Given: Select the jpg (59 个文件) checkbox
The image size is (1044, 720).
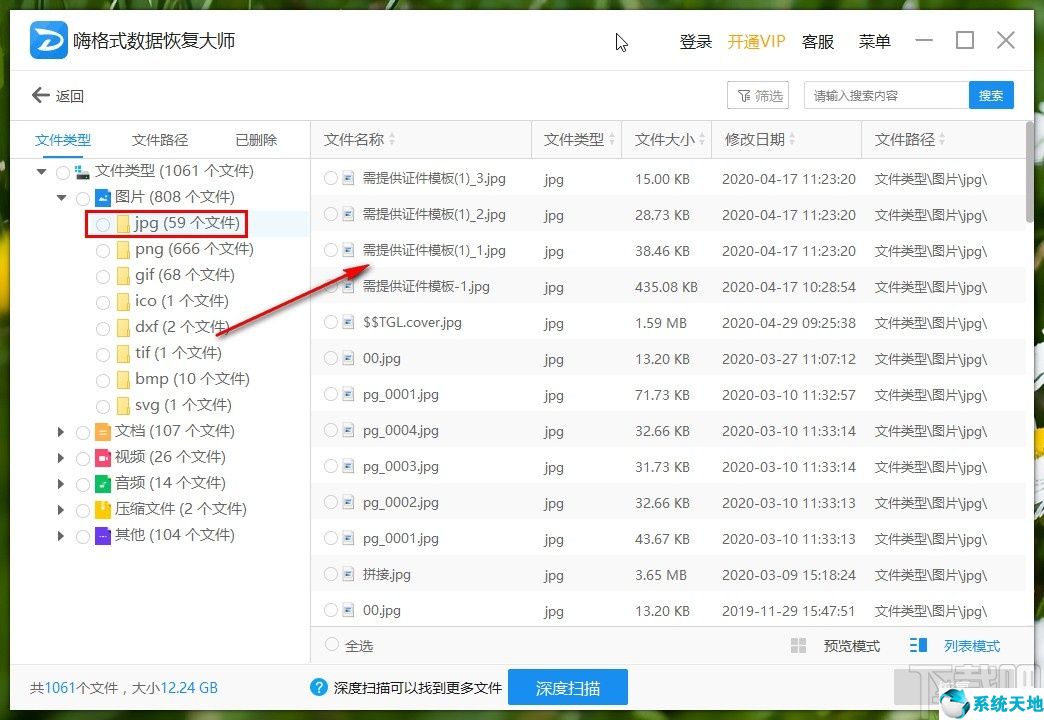Looking at the screenshot, I should point(103,223).
